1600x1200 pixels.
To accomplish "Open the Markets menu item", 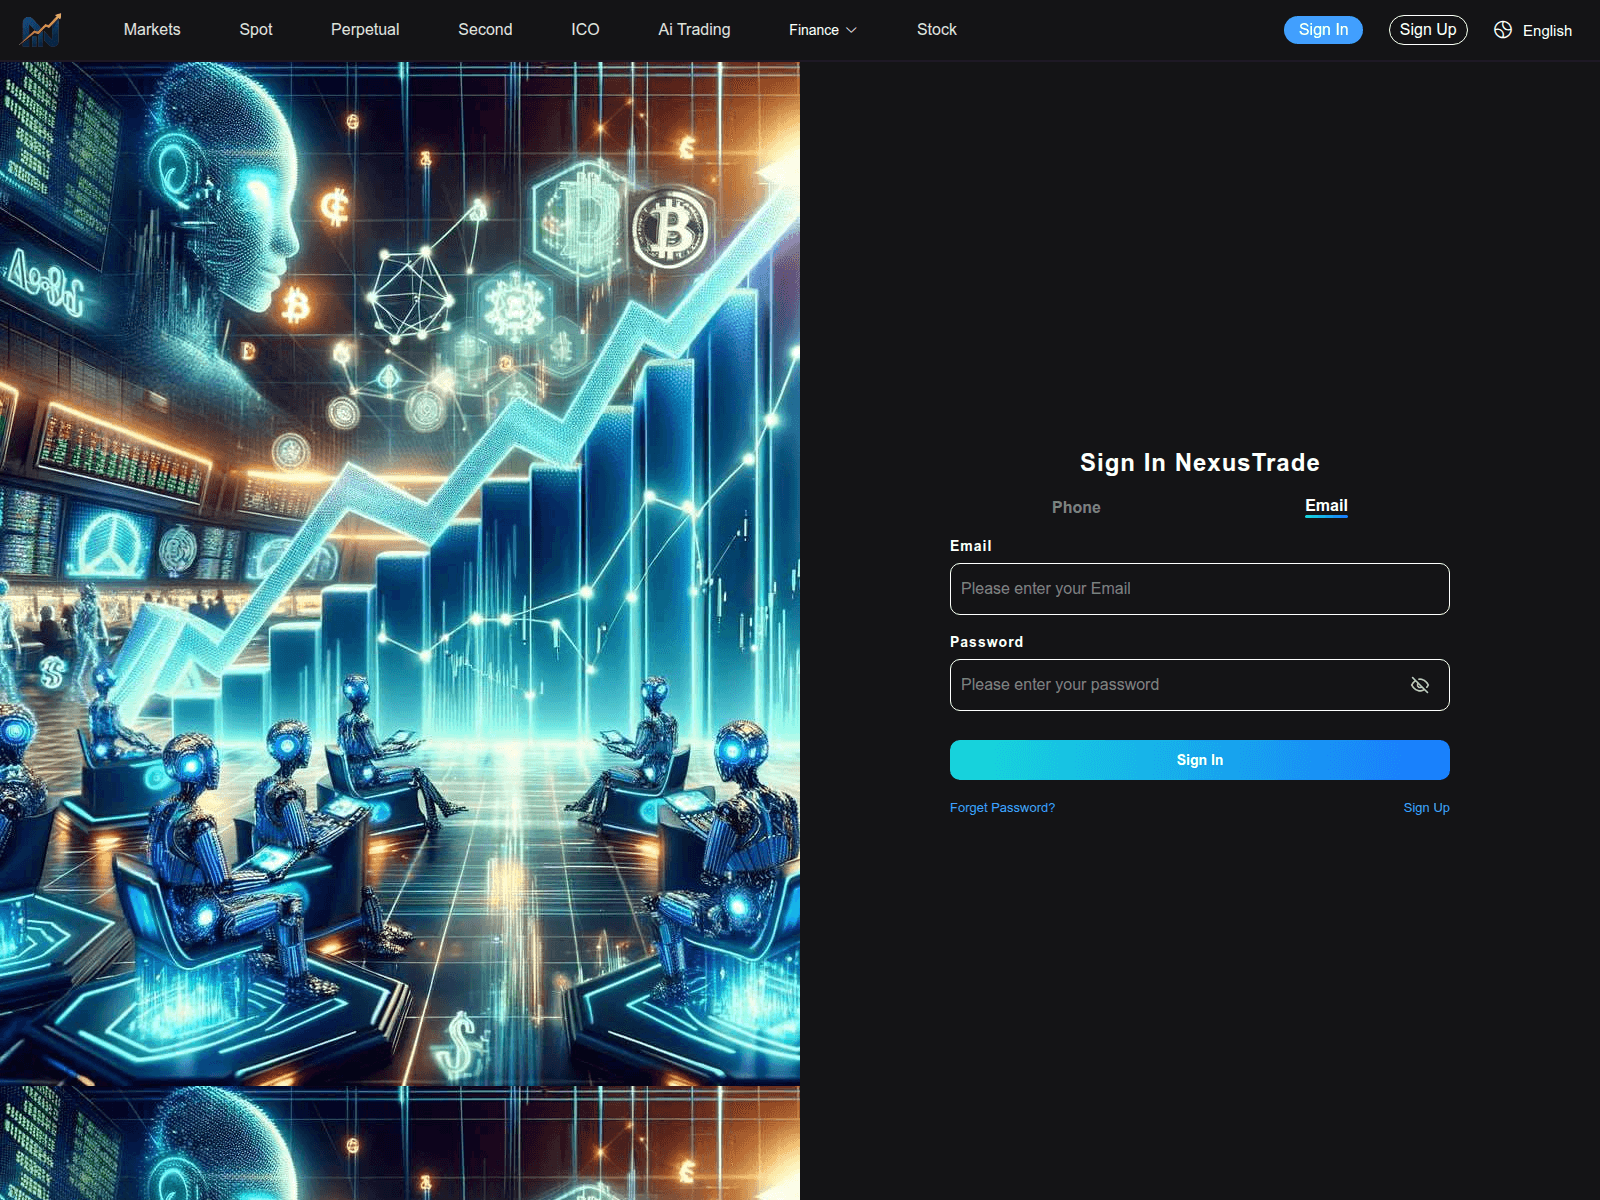I will (152, 30).
